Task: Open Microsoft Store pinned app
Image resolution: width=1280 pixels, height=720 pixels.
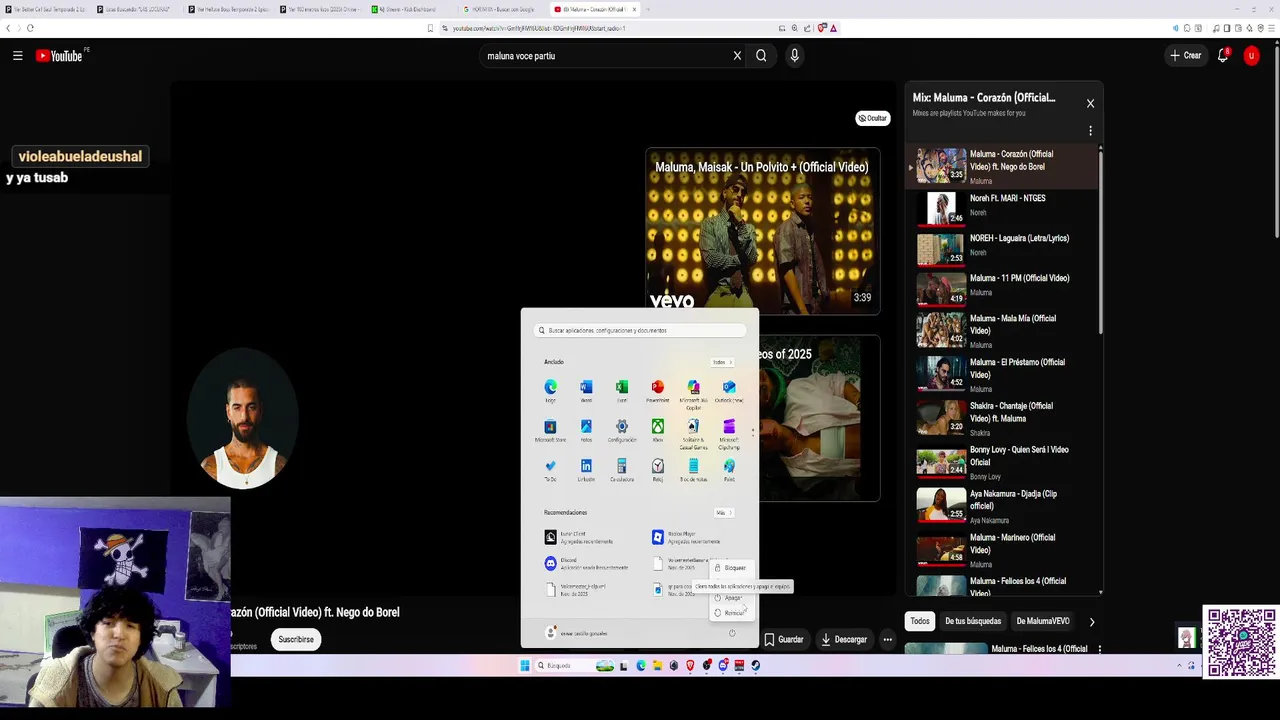Action: [x=550, y=429]
